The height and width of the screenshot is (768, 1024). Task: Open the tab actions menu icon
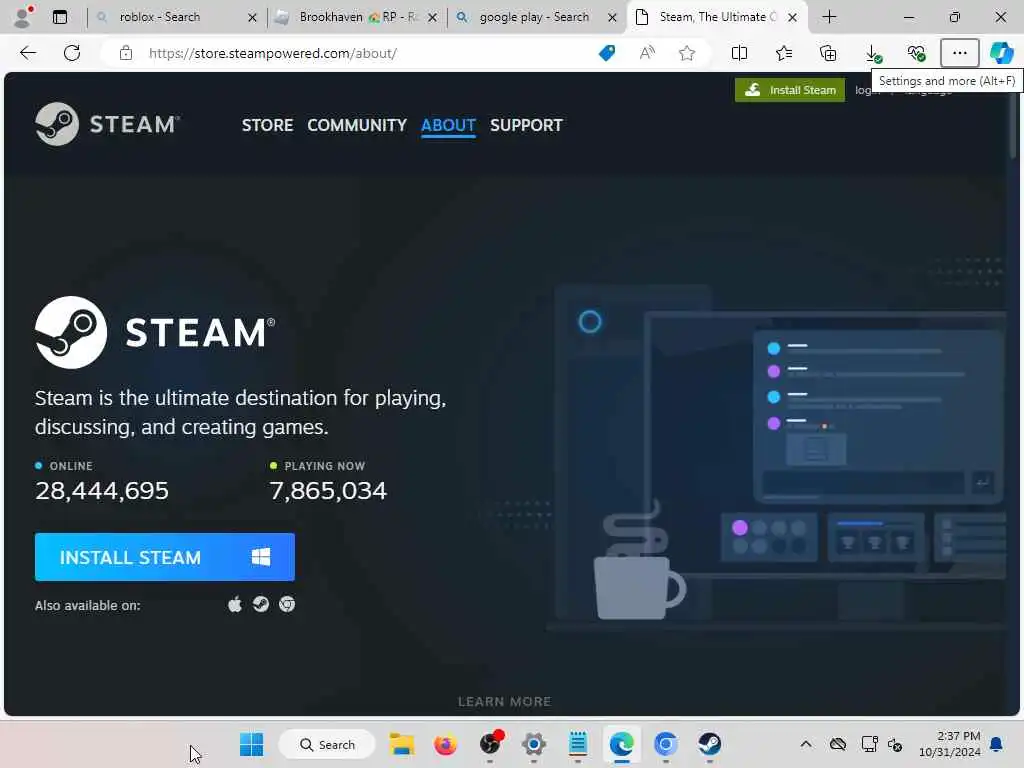60,17
